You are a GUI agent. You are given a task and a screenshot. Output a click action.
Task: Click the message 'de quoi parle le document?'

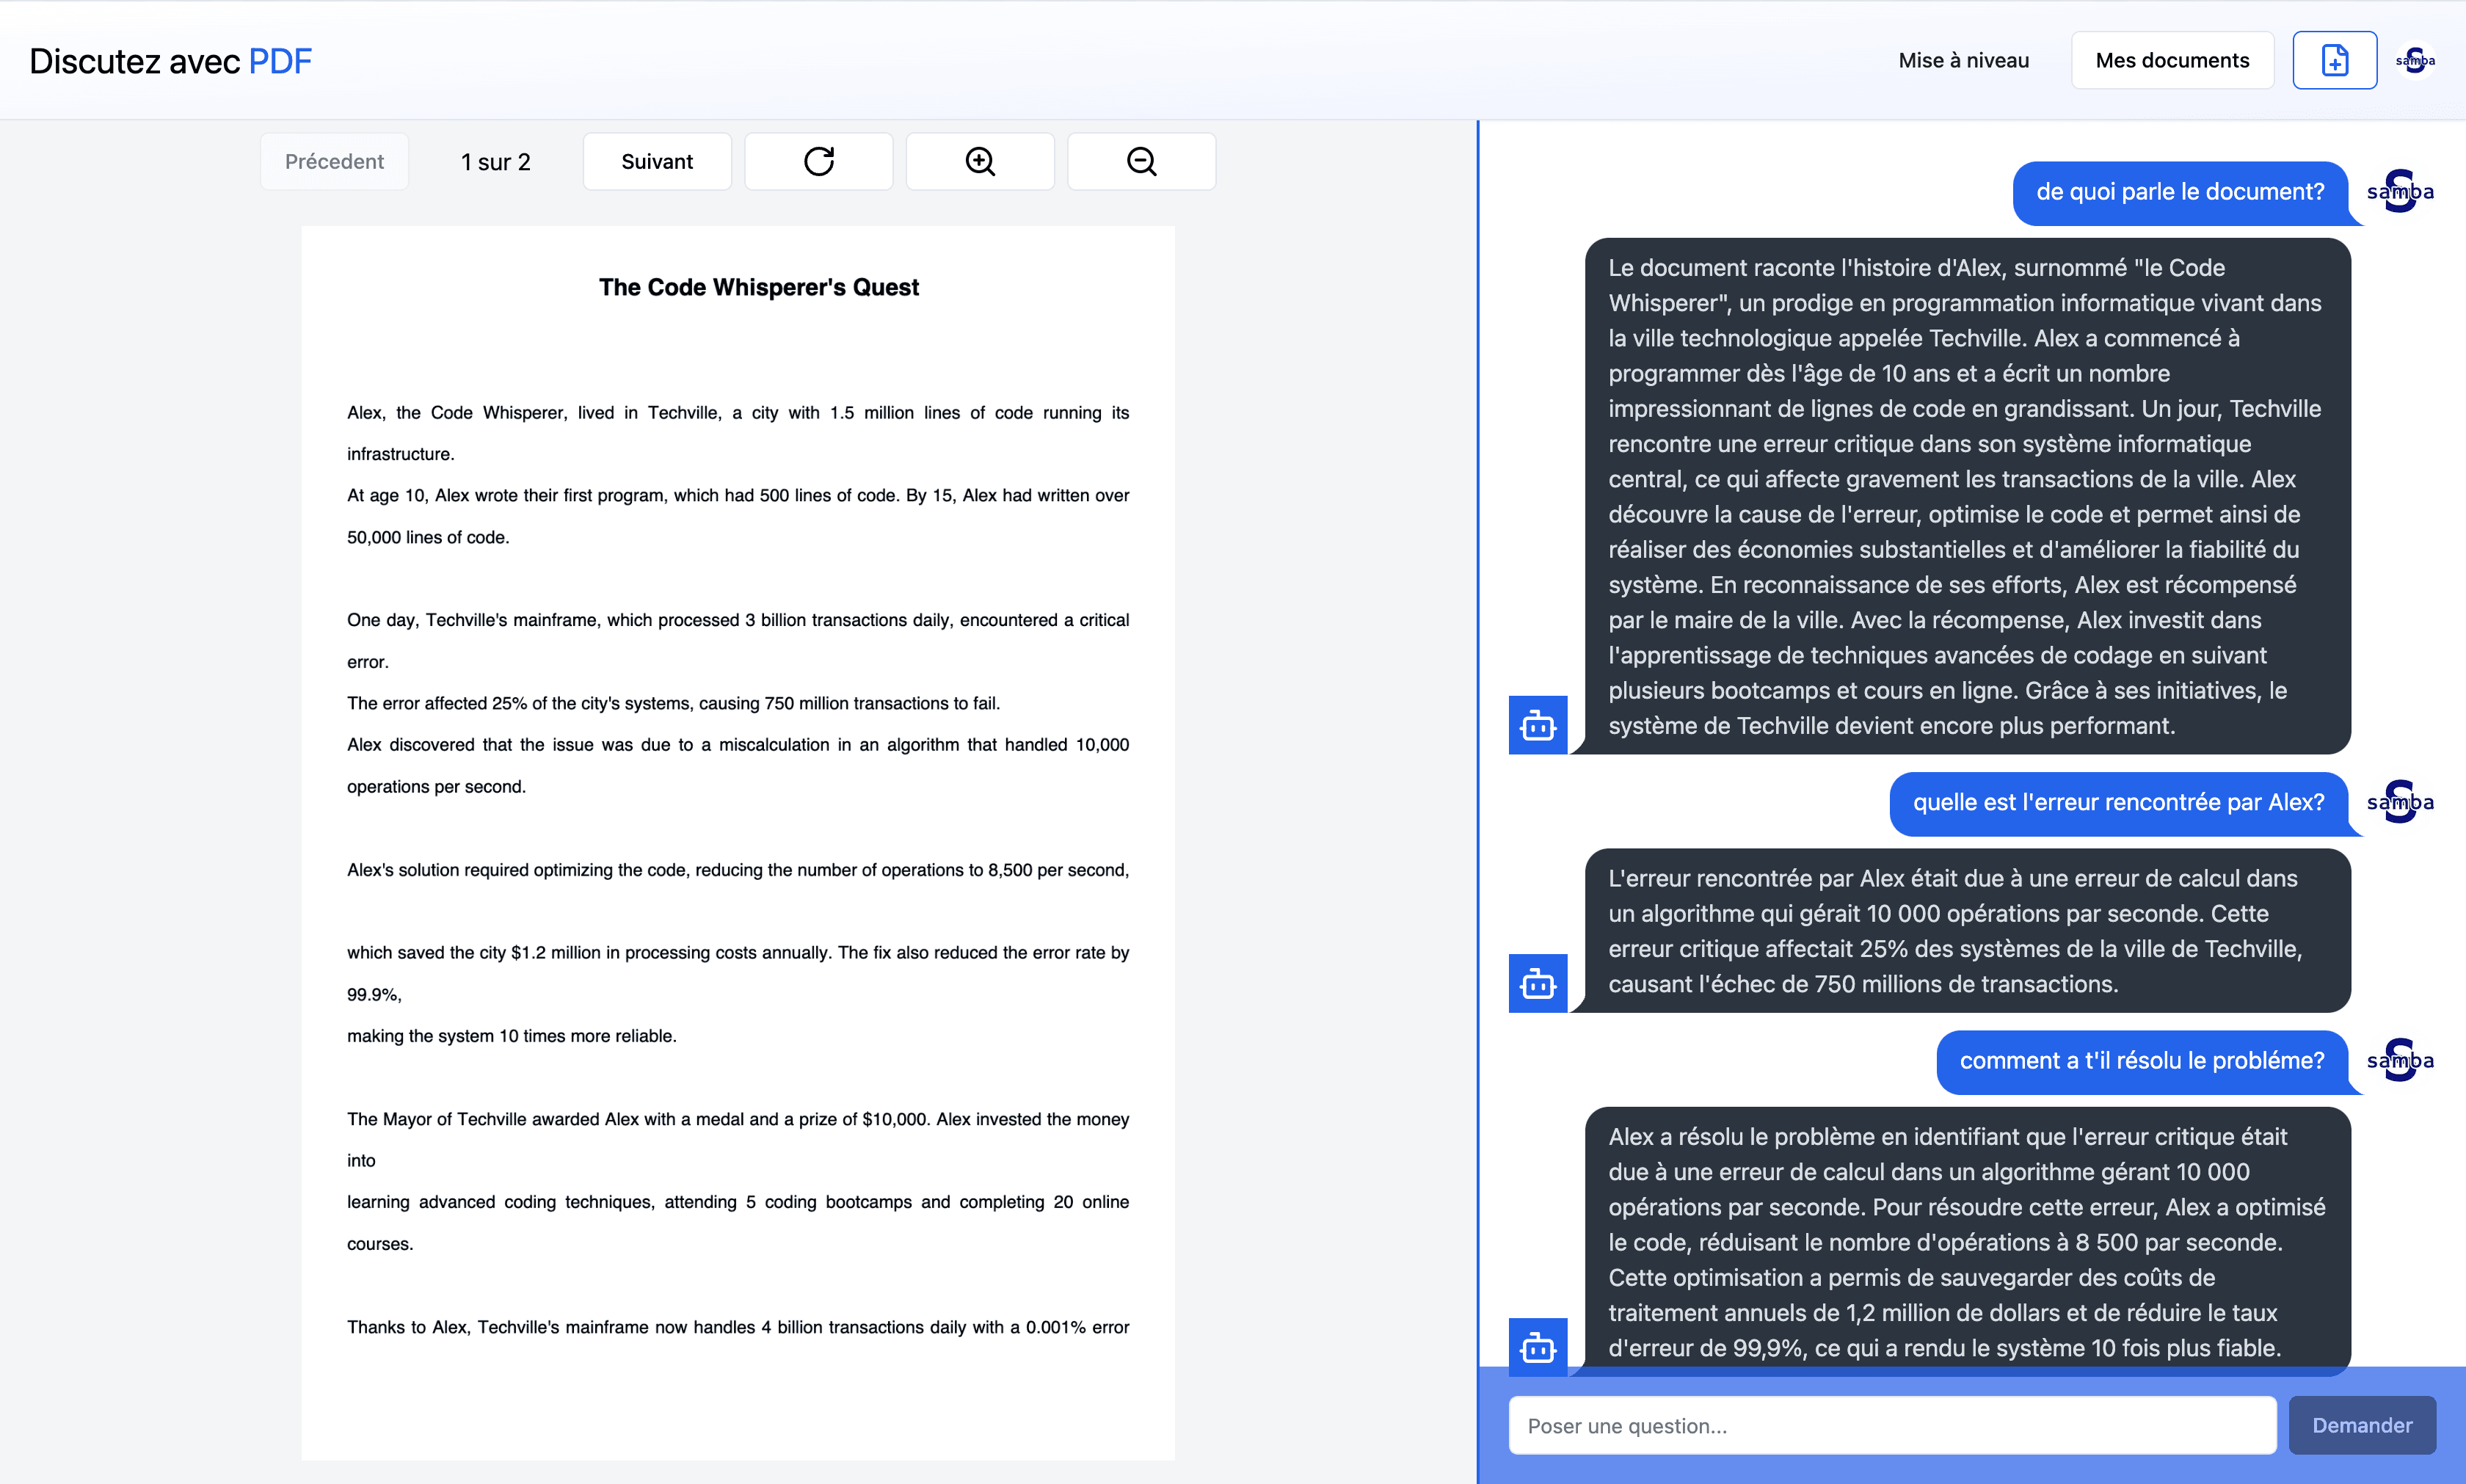coord(2180,192)
